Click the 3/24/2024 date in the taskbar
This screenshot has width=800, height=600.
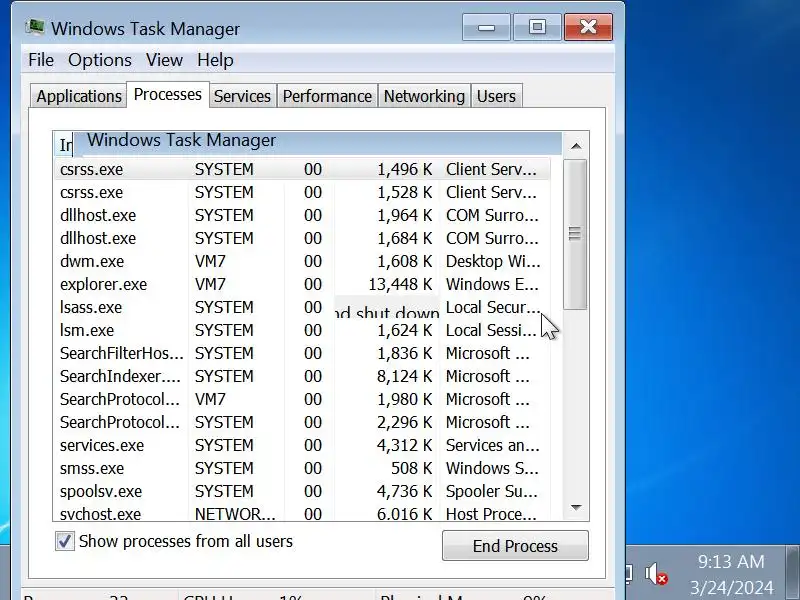tap(731, 588)
